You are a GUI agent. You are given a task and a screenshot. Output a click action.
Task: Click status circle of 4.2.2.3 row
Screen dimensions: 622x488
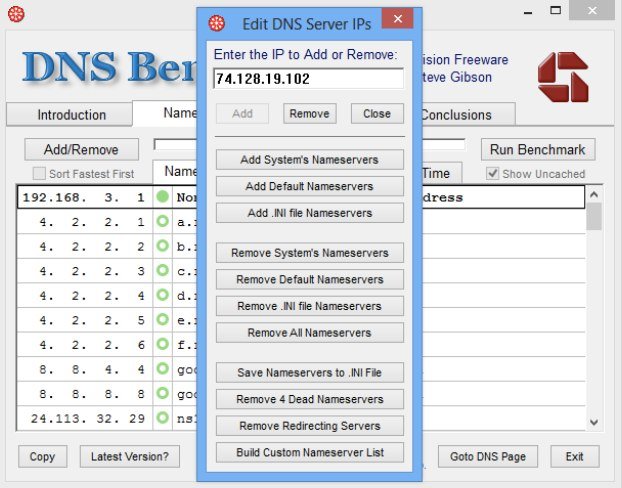click(x=163, y=271)
